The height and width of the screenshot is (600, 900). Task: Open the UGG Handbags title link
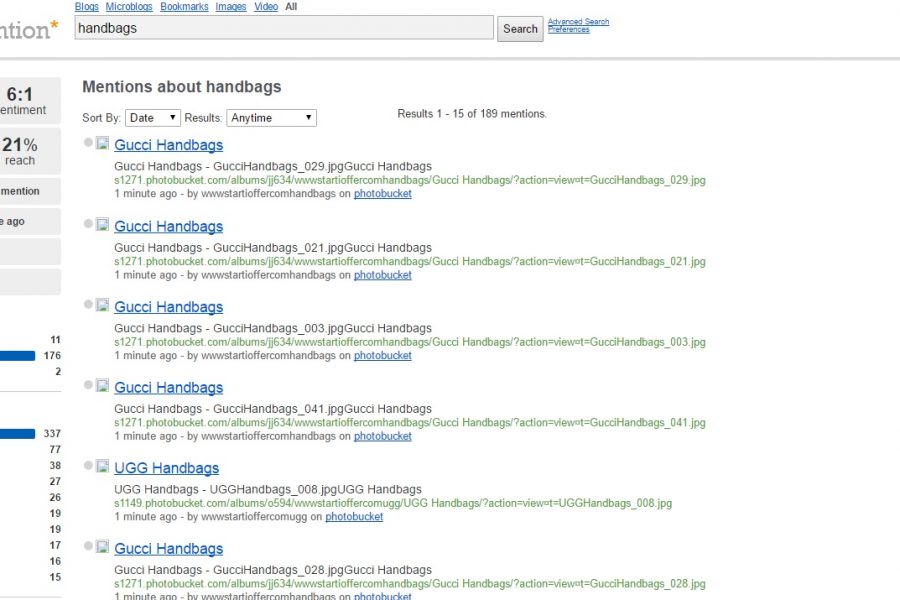click(x=166, y=468)
